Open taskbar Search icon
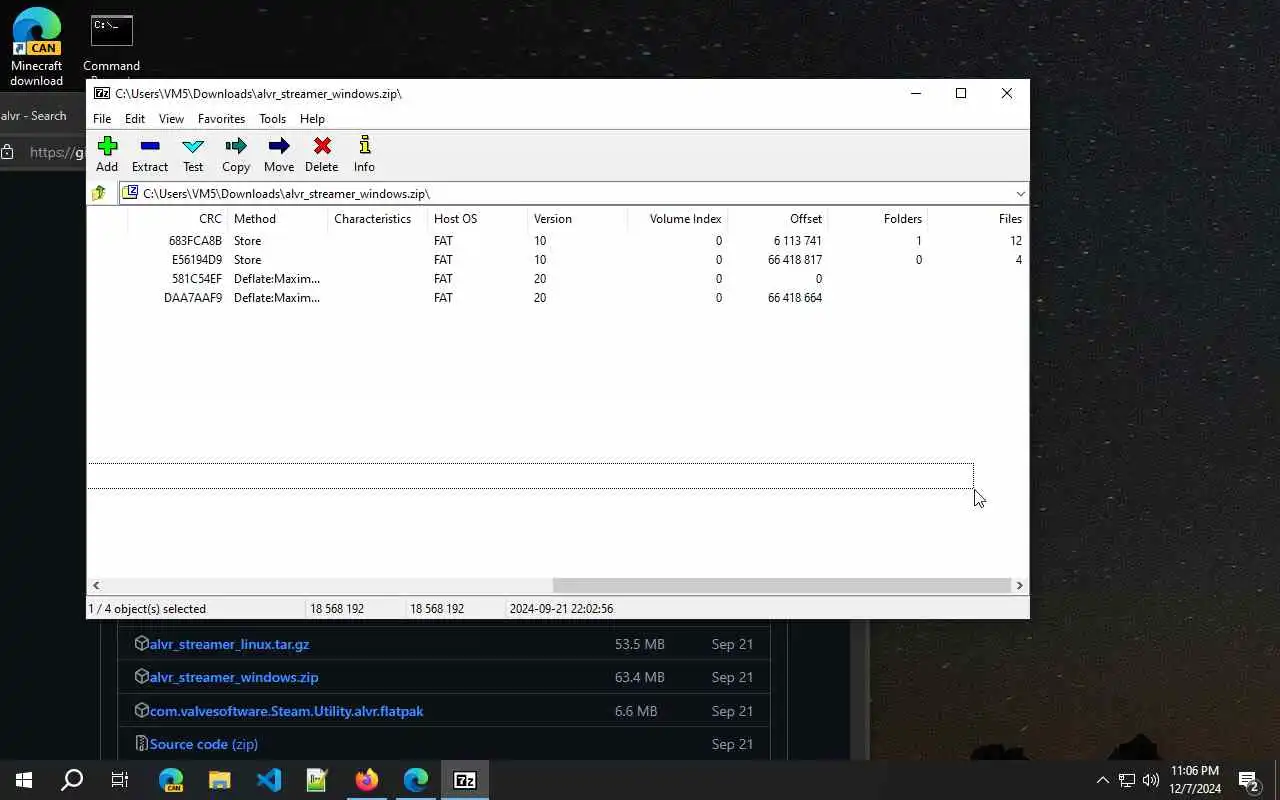 coord(72,780)
